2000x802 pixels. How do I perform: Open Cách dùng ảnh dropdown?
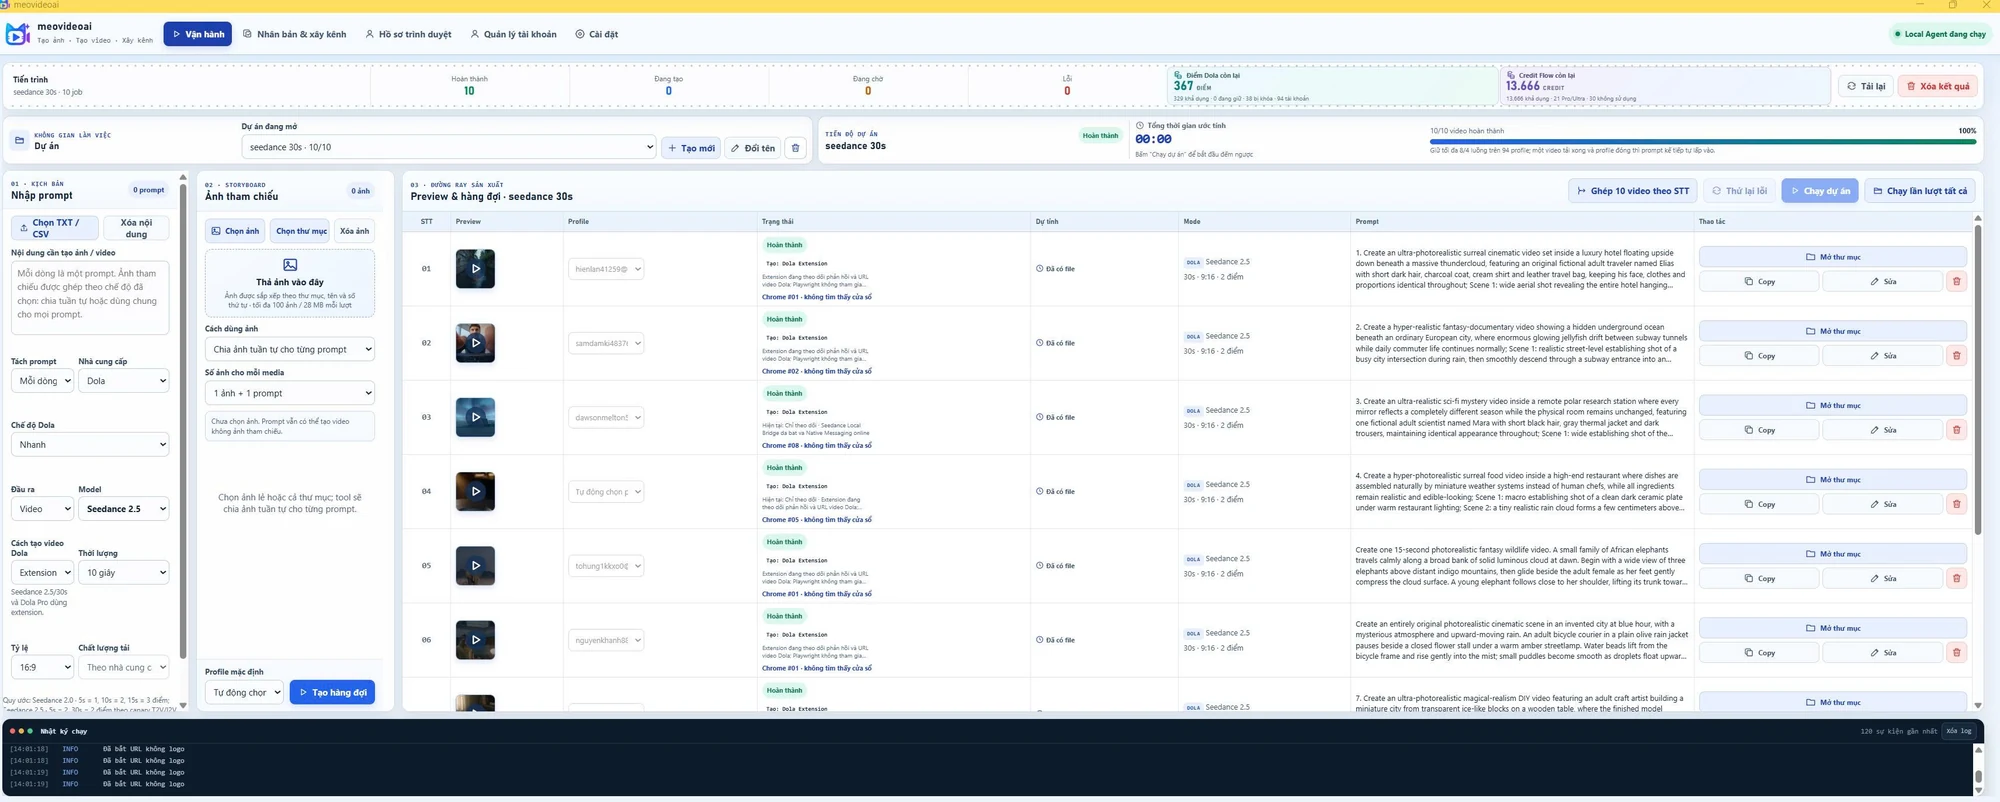pyautogui.click(x=290, y=349)
